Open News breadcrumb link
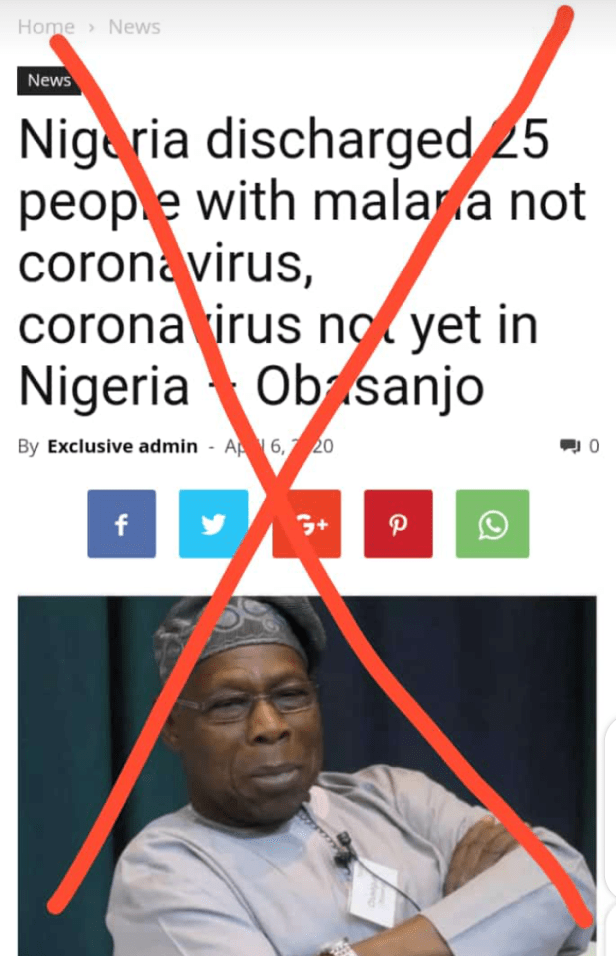The height and width of the screenshot is (956, 616). tap(134, 27)
